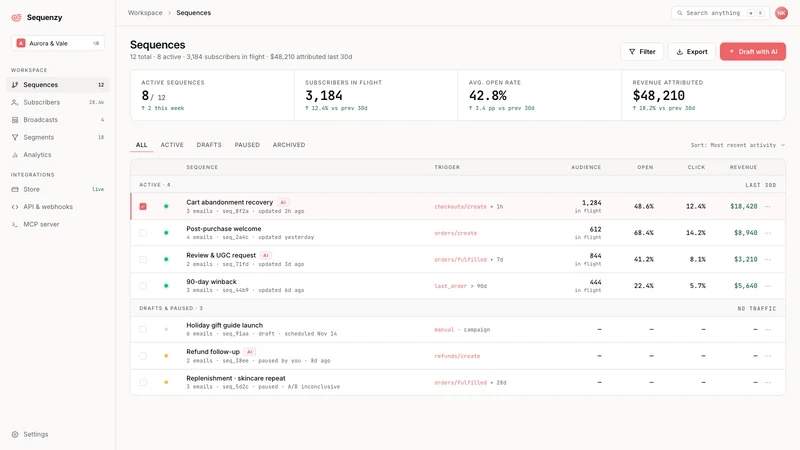Open the Segments funnel icon
The height and width of the screenshot is (450, 800).
(15, 137)
